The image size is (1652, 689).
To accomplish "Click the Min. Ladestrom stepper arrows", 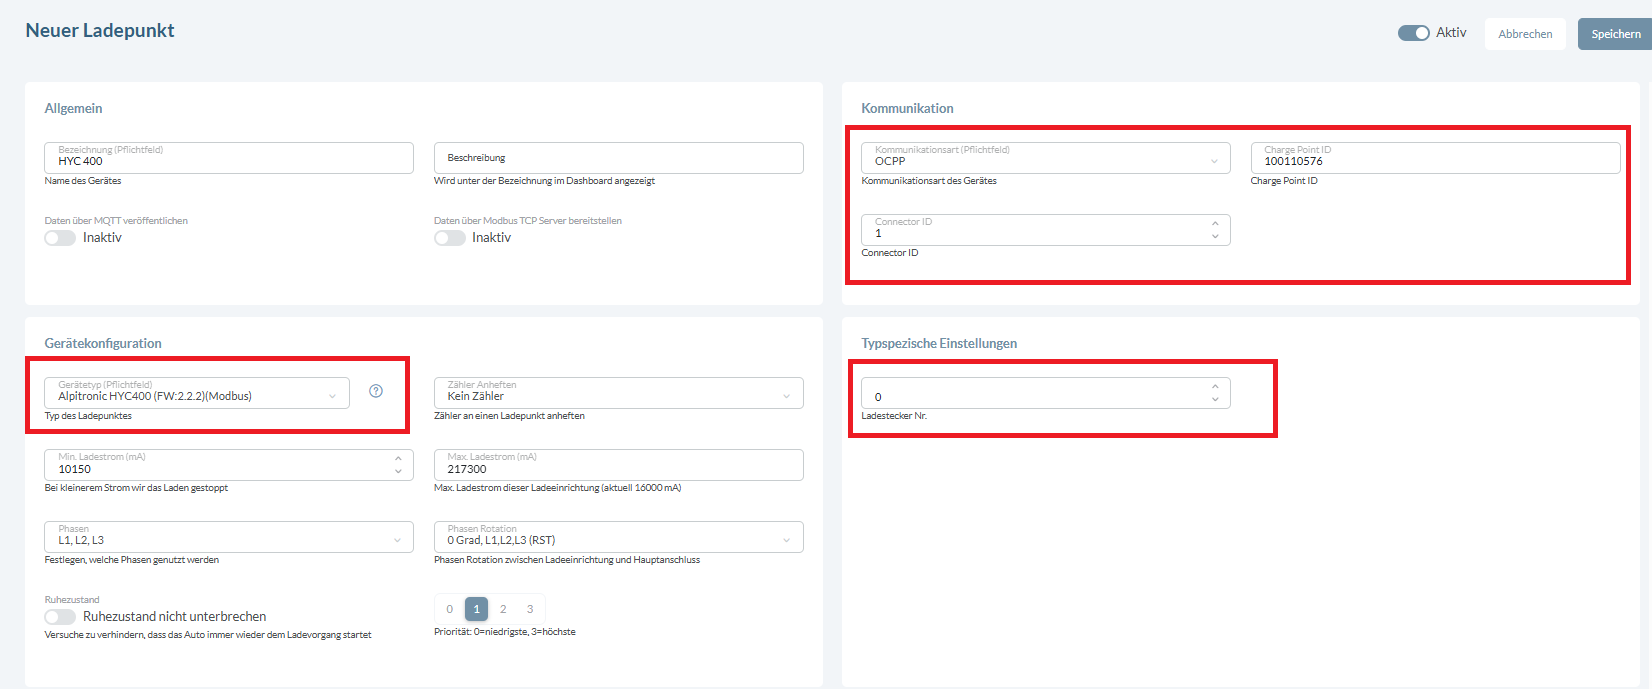I will [x=398, y=465].
